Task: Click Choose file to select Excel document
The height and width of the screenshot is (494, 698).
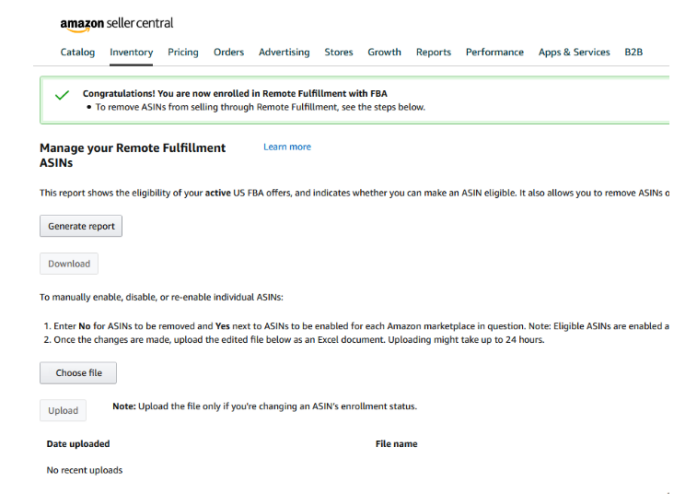Action: tap(78, 373)
